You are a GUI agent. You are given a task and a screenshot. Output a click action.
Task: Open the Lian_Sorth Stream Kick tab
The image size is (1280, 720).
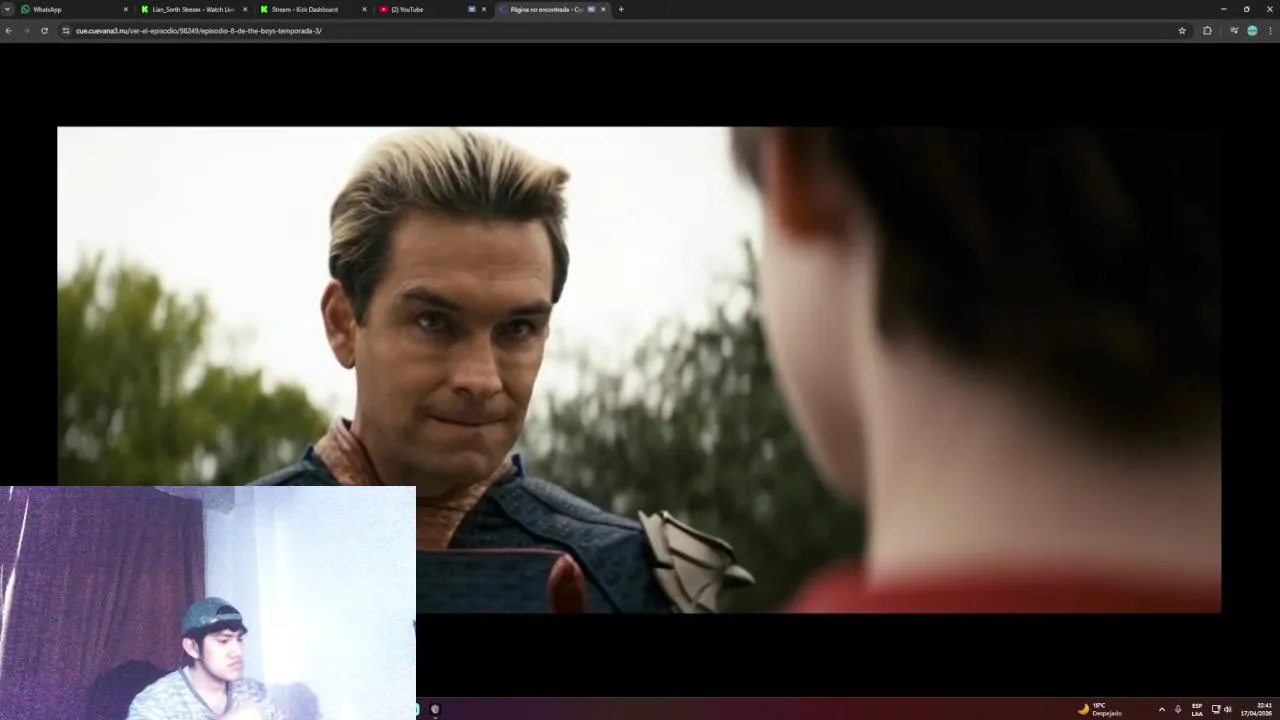coord(194,9)
